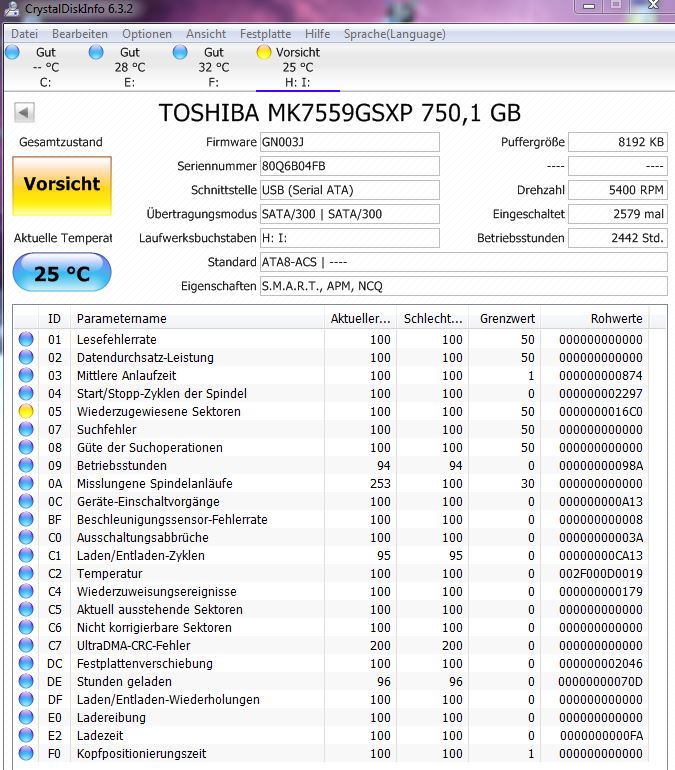Image resolution: width=675 pixels, height=770 pixels.
Task: Open the Ansicht menu
Action: point(206,34)
